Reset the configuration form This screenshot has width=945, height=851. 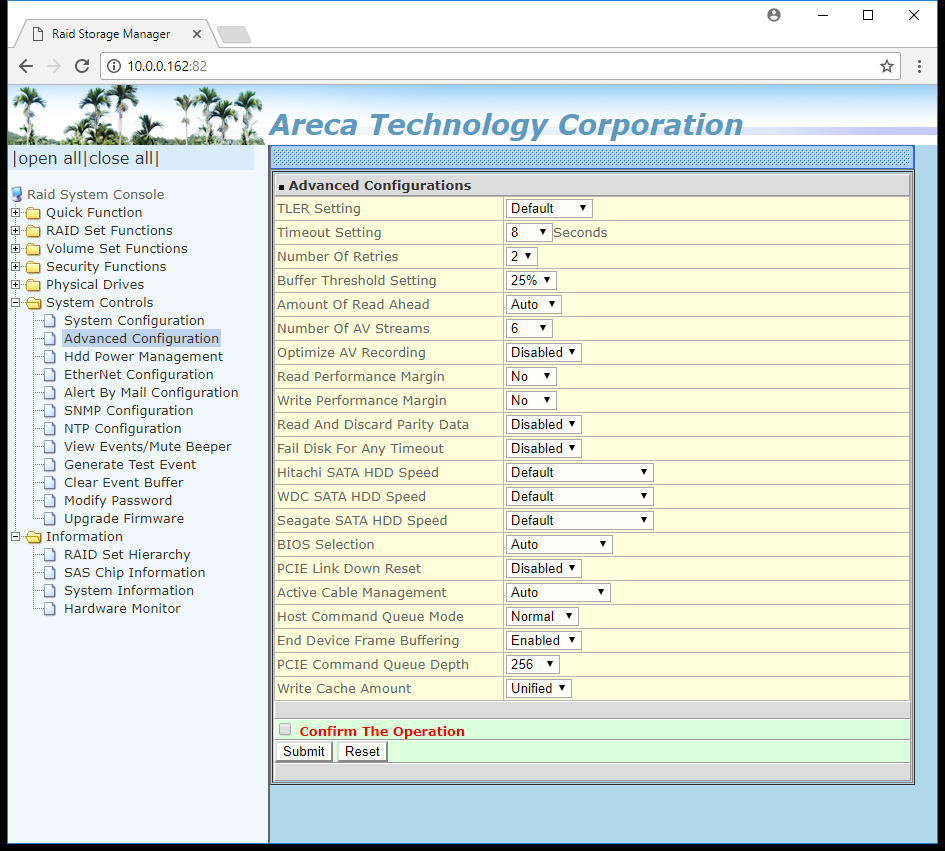(x=362, y=752)
